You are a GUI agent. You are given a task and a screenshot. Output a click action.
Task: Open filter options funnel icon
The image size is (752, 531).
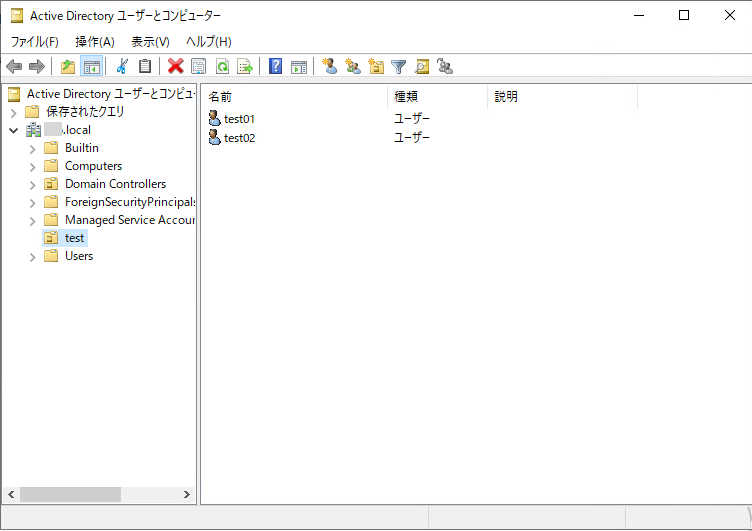point(399,66)
